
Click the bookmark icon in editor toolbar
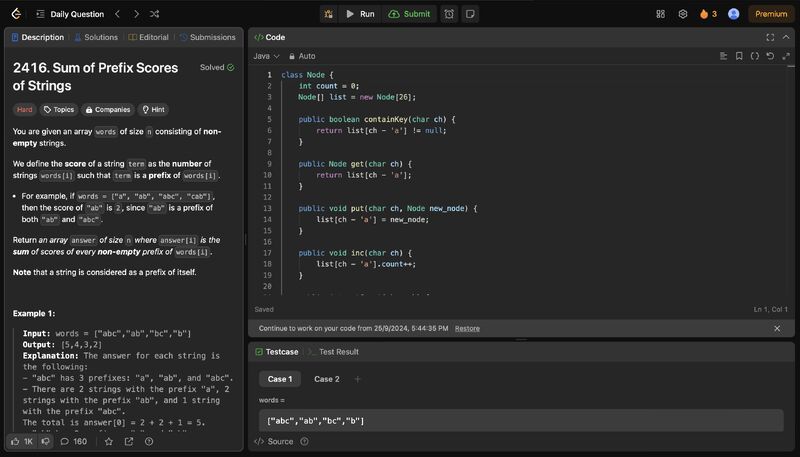tap(739, 56)
